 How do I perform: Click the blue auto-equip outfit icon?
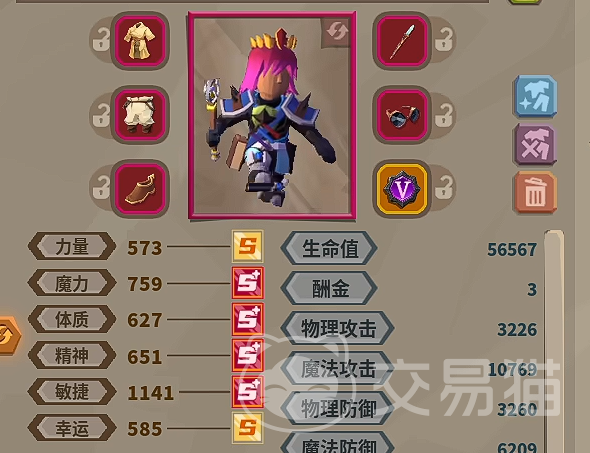[x=535, y=96]
